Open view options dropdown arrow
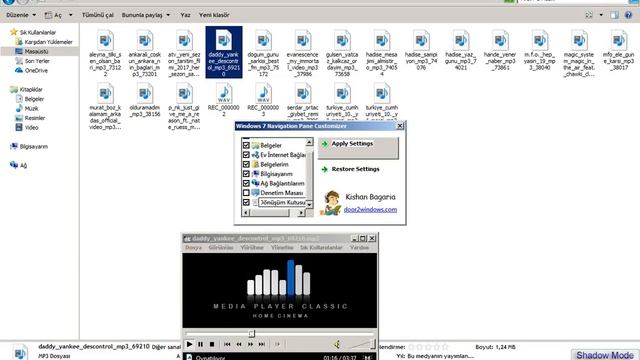This screenshot has width=640, height=360. click(x=601, y=15)
